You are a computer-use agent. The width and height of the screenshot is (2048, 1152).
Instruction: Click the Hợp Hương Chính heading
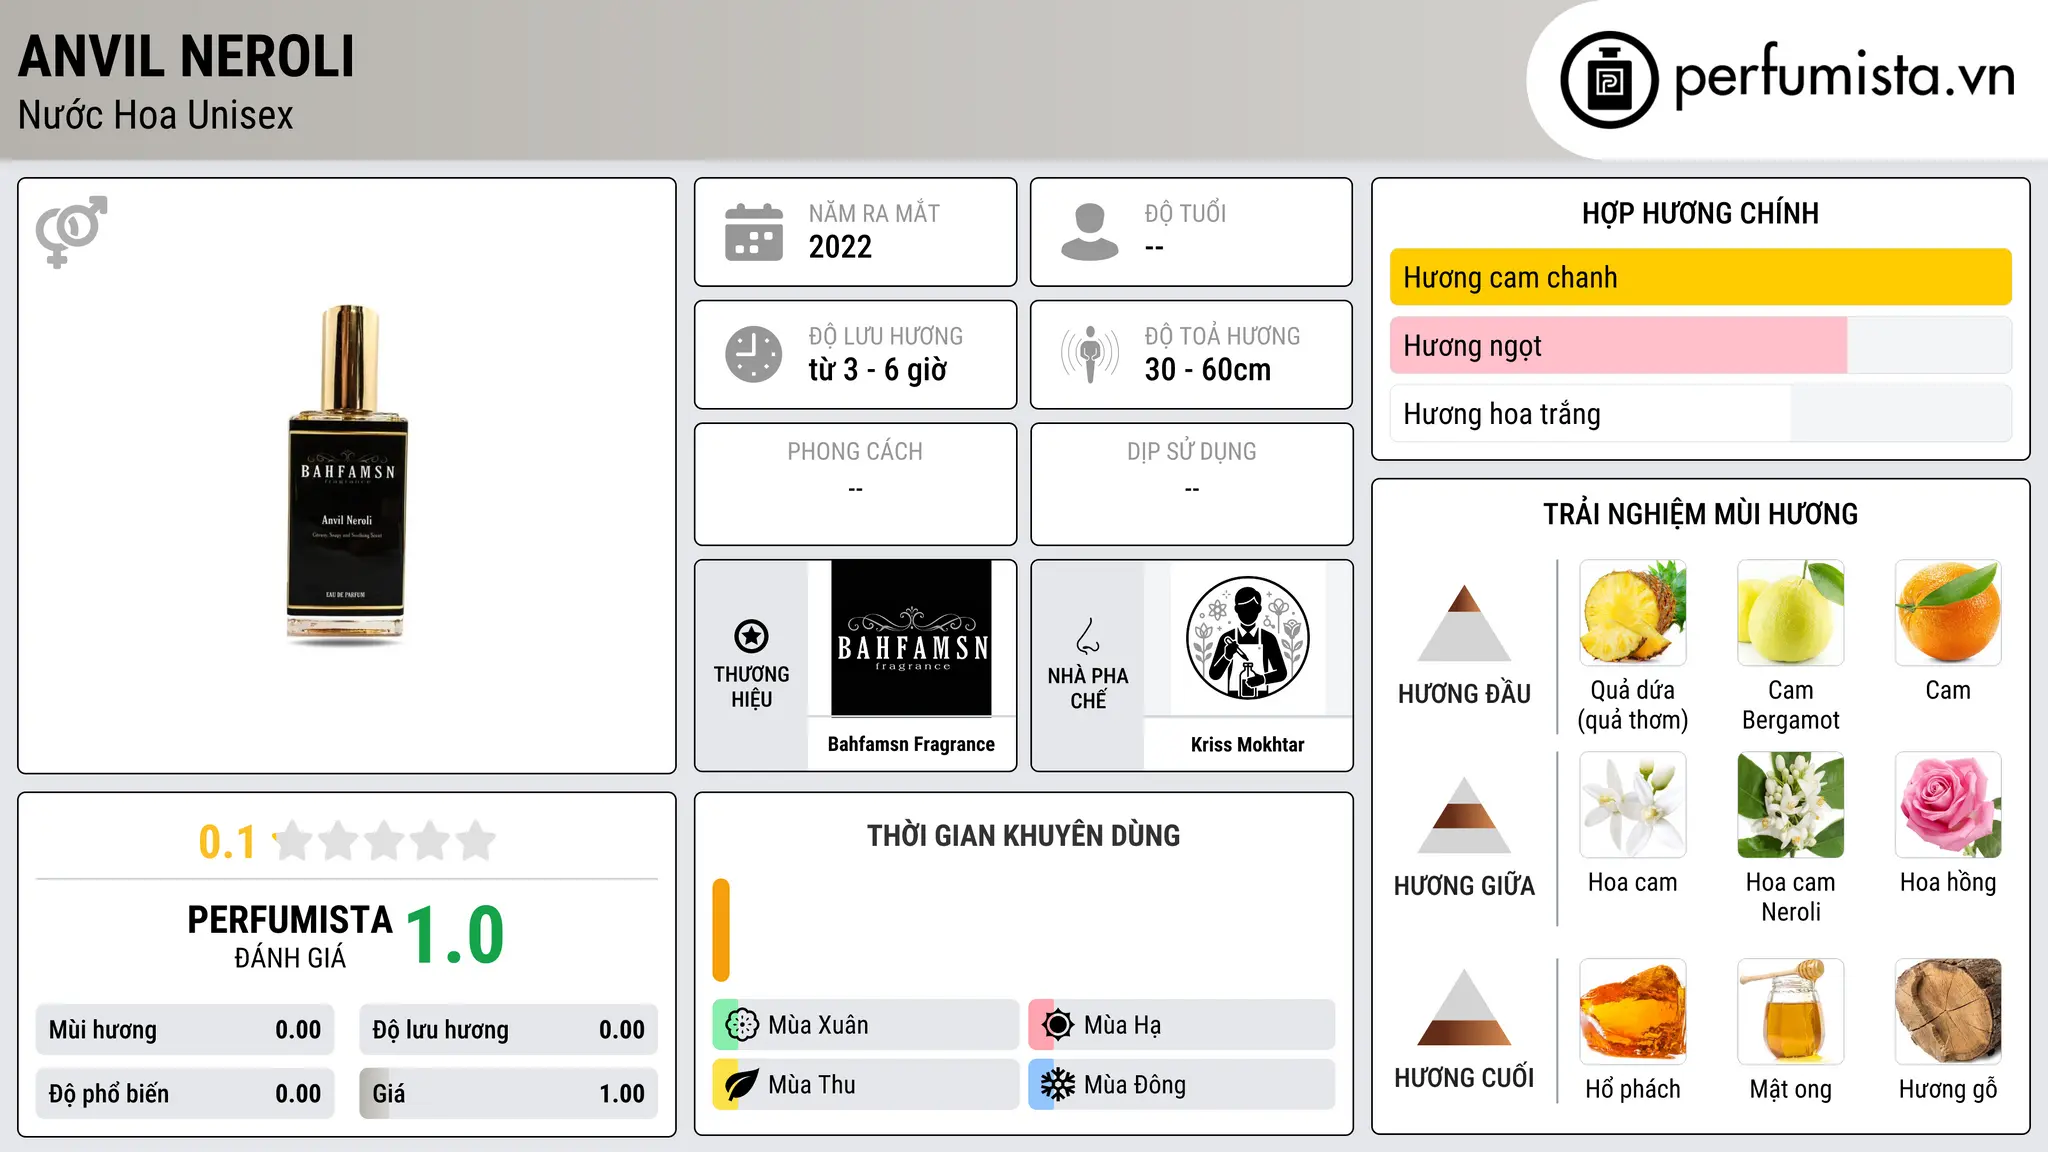[x=1700, y=214]
